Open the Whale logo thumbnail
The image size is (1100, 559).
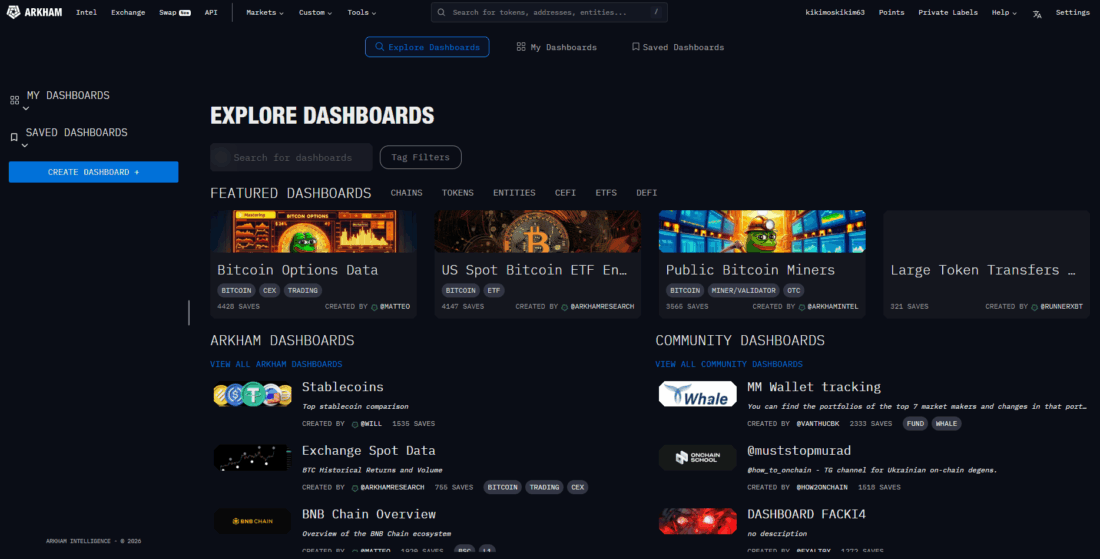[697, 394]
